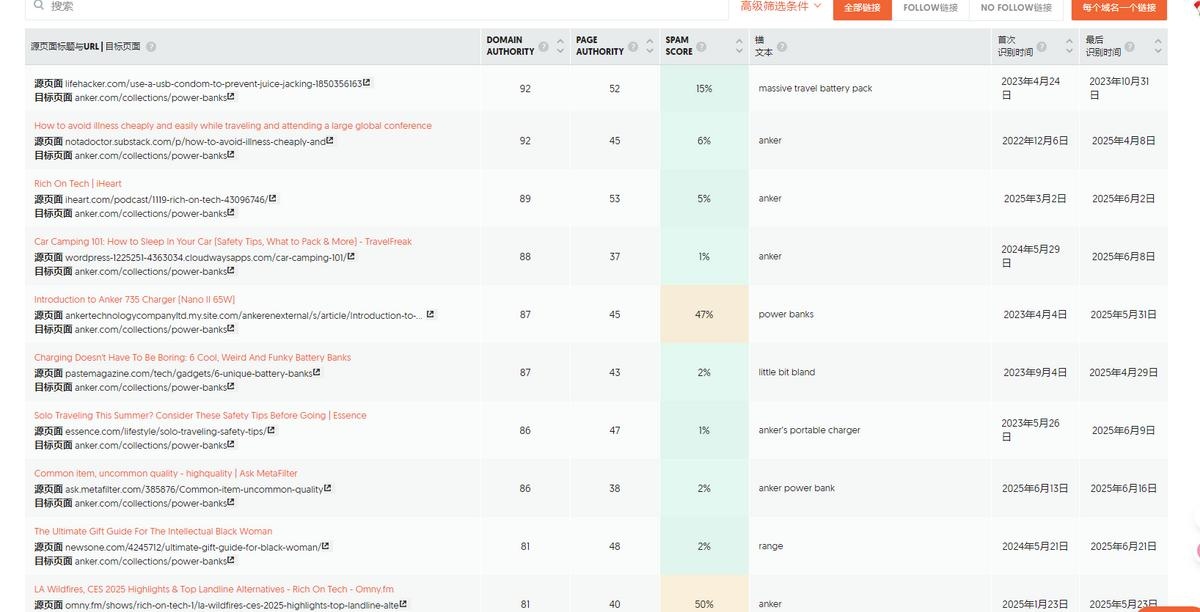Image resolution: width=1200 pixels, height=612 pixels.
Task: Open 'Solo Traveling This Summer?' Essence link
Action: click(200, 416)
